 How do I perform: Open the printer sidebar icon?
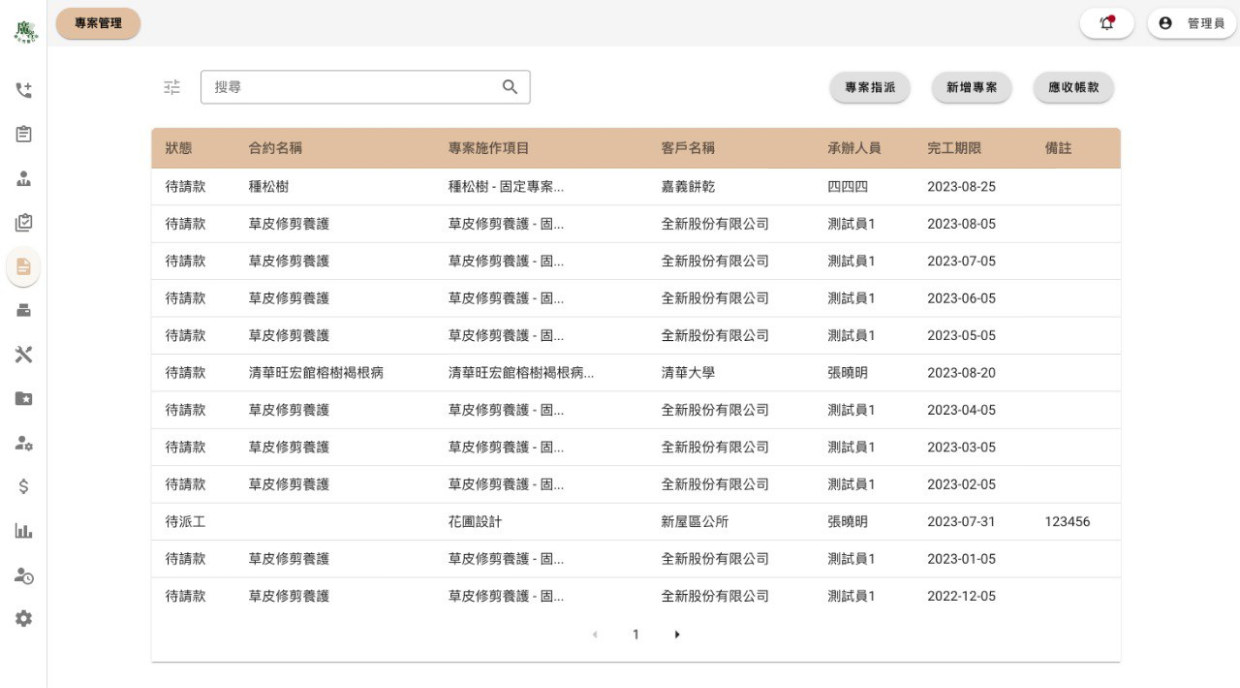click(23, 311)
